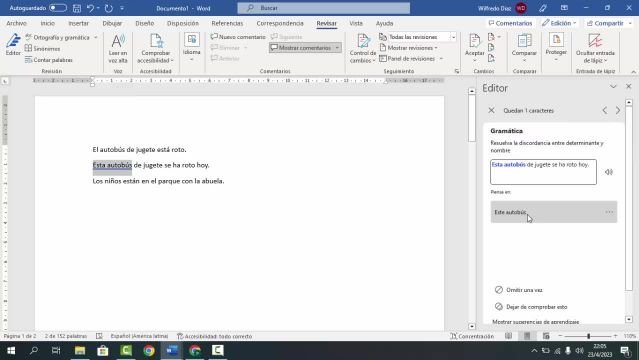Collapse the ribbon with the chevron

pyautogui.click(x=633, y=72)
